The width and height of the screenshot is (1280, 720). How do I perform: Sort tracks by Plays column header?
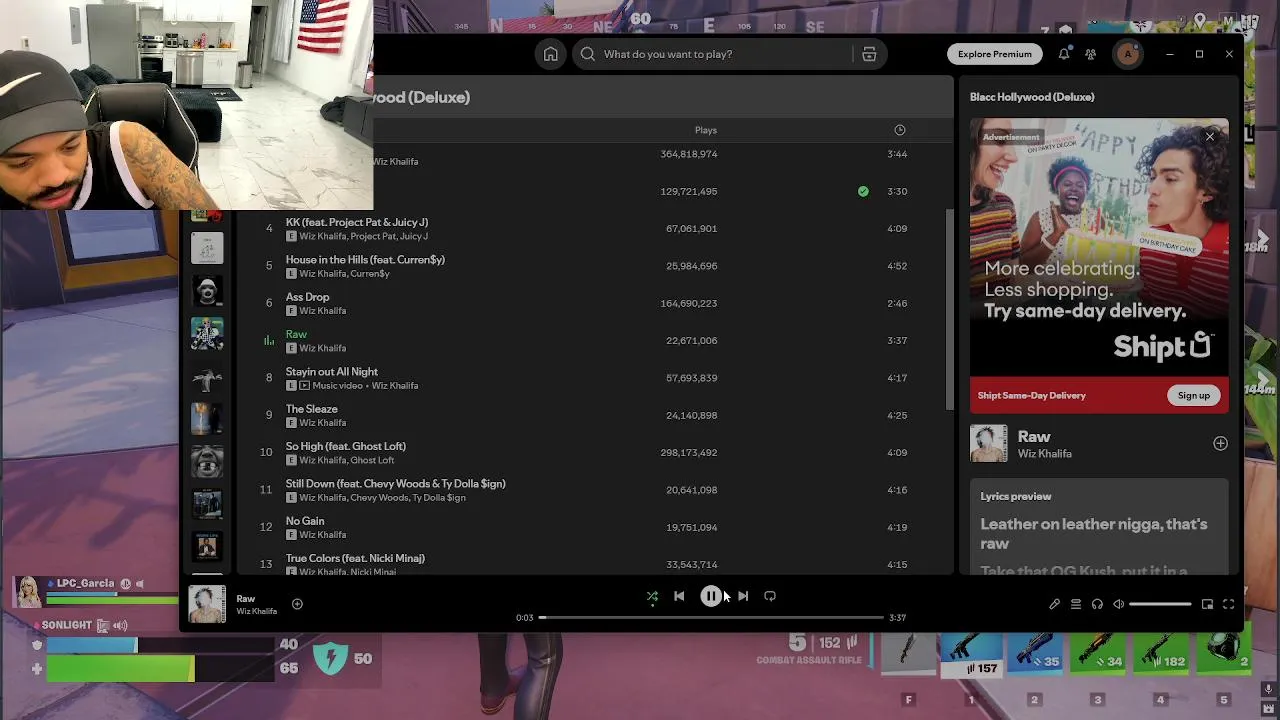click(x=706, y=130)
